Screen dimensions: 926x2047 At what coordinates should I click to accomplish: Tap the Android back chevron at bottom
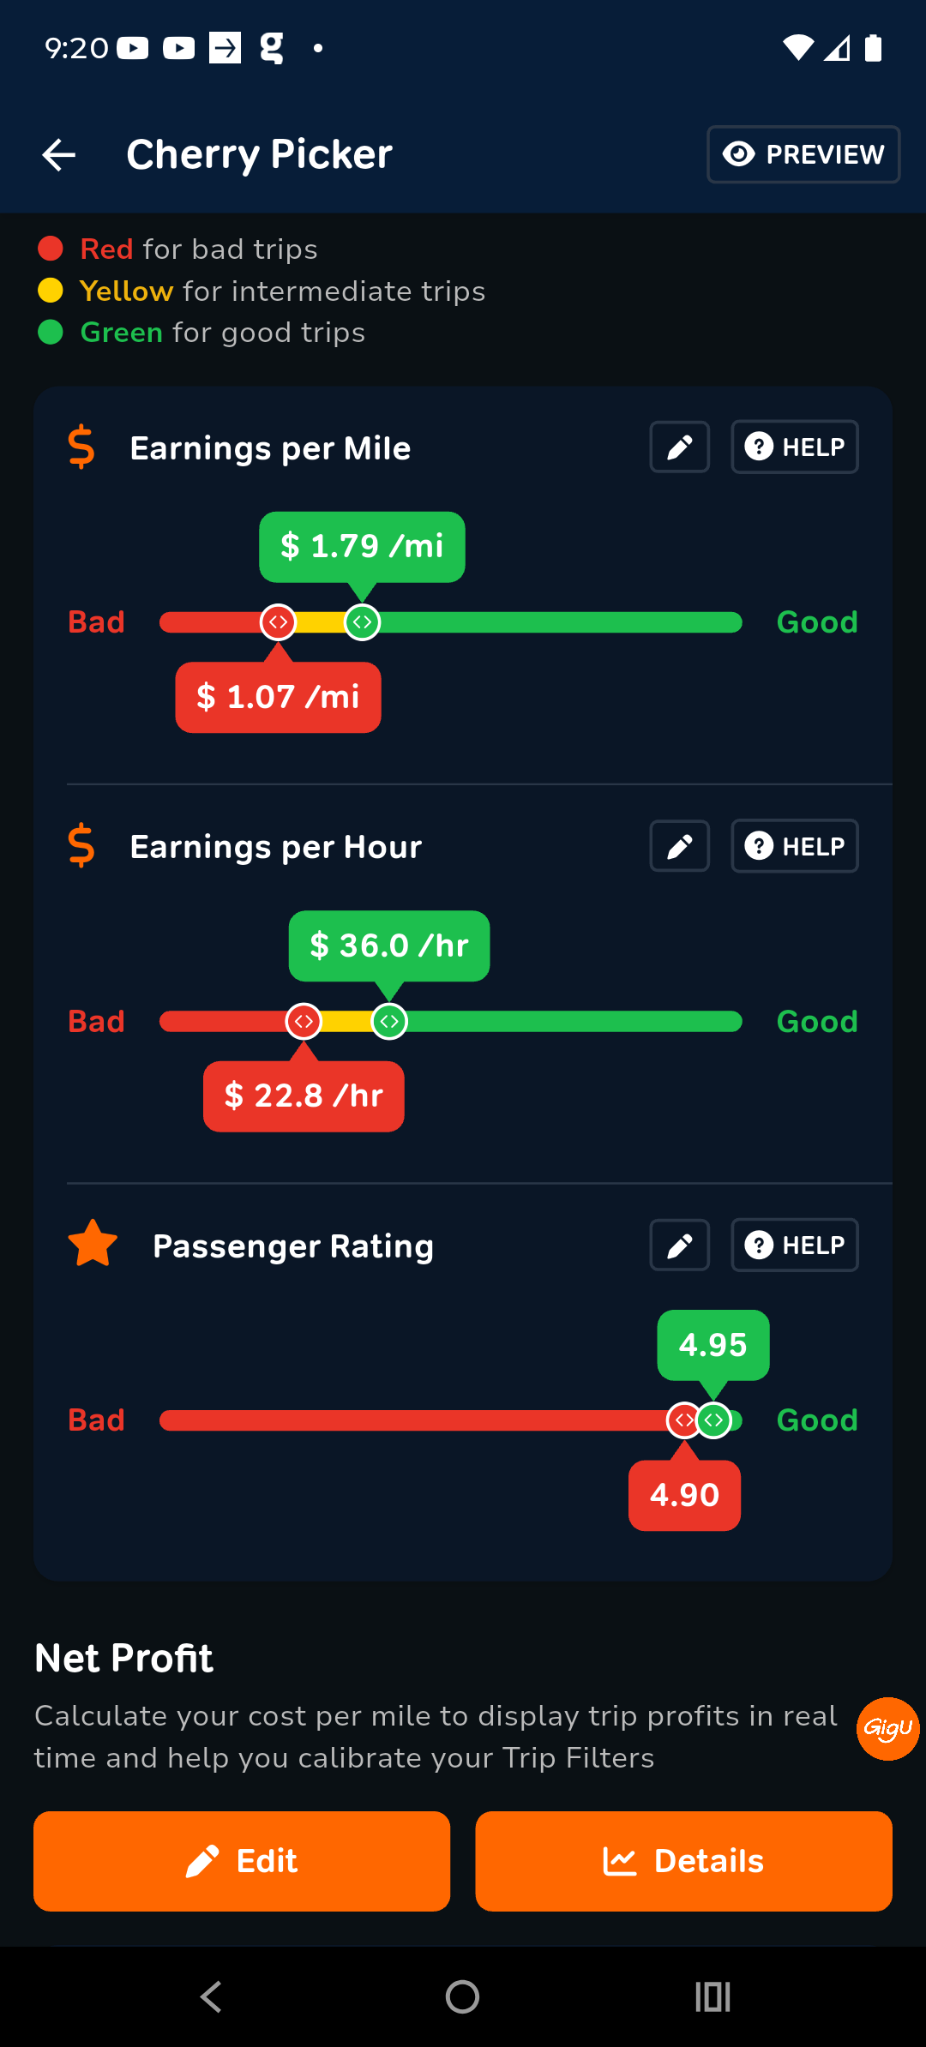tap(211, 1997)
